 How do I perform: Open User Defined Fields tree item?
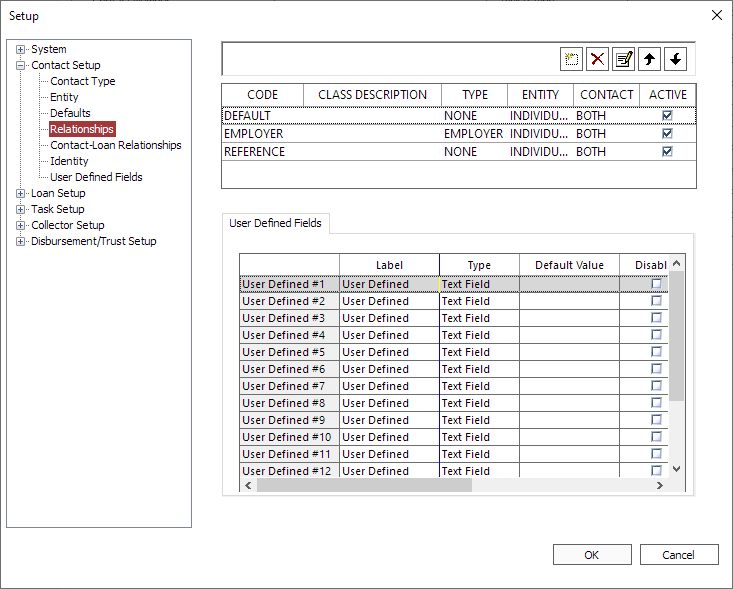click(96, 177)
